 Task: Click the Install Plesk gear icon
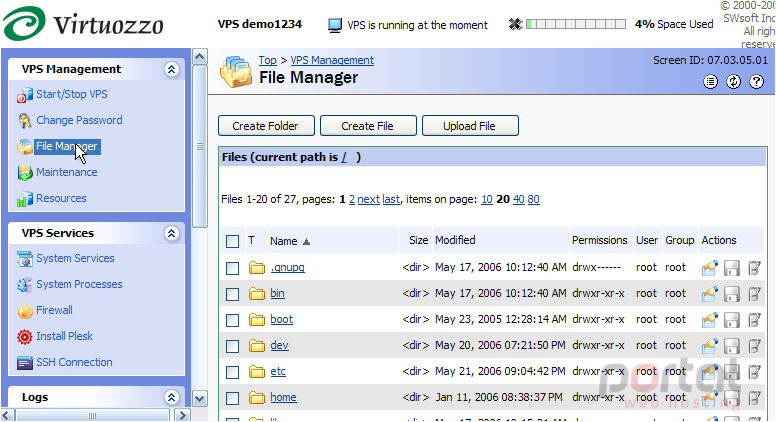[25, 336]
